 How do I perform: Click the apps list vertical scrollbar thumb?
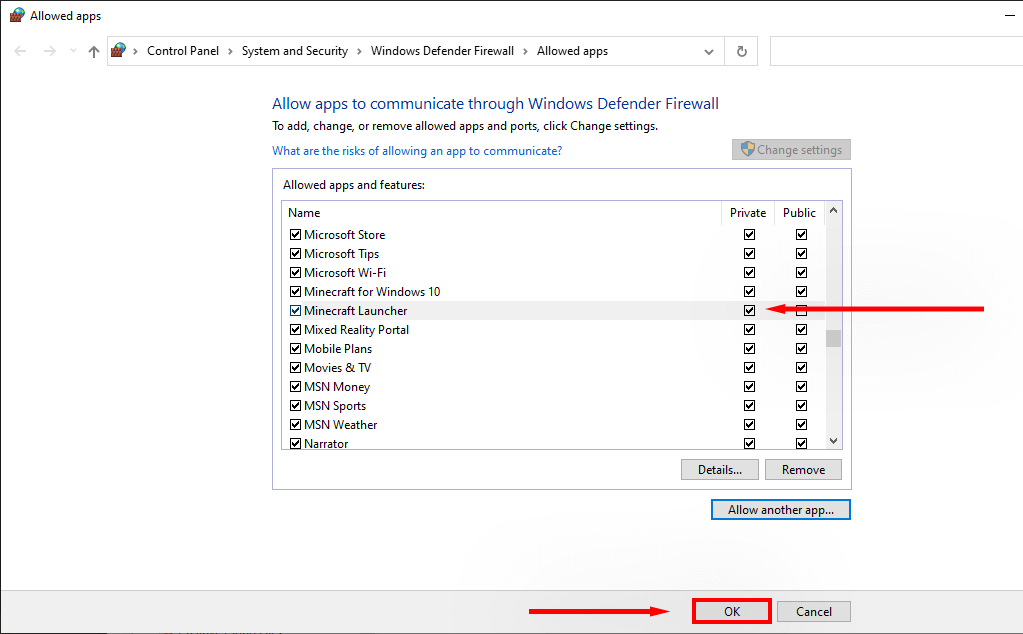(833, 336)
